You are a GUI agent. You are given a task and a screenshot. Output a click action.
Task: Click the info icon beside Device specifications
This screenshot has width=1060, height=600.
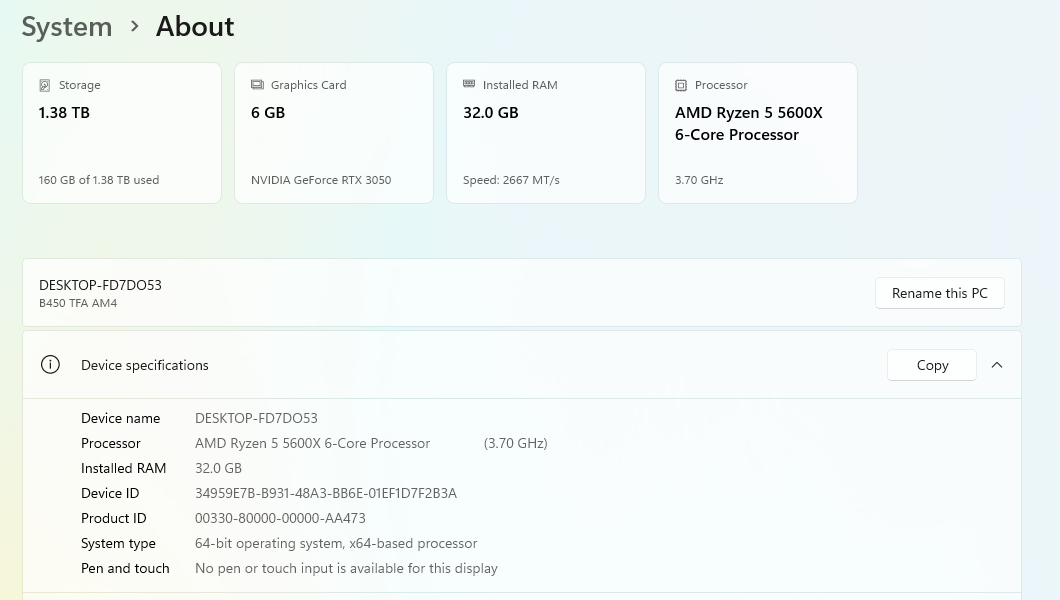point(50,364)
